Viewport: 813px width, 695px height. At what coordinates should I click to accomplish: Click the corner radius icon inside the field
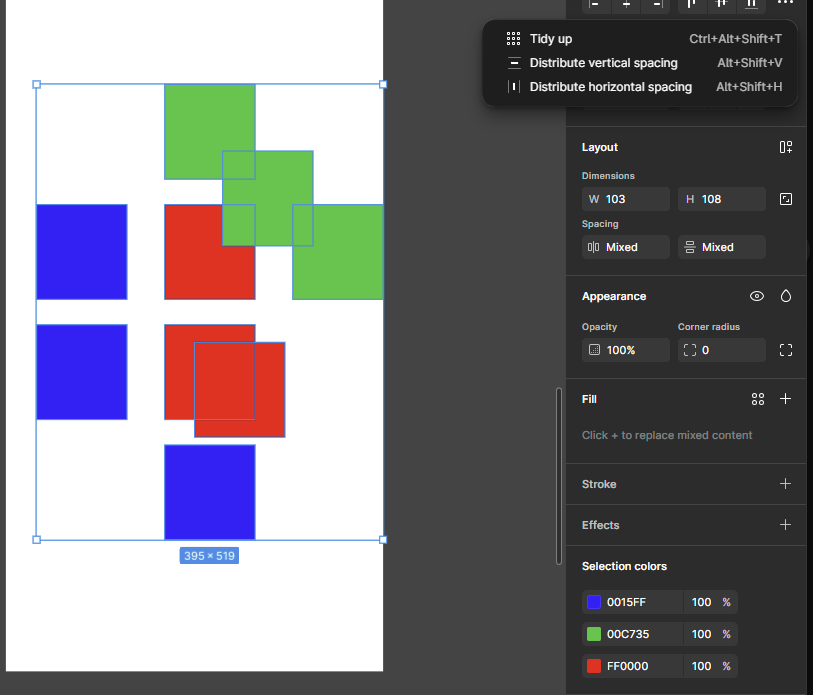coord(690,350)
